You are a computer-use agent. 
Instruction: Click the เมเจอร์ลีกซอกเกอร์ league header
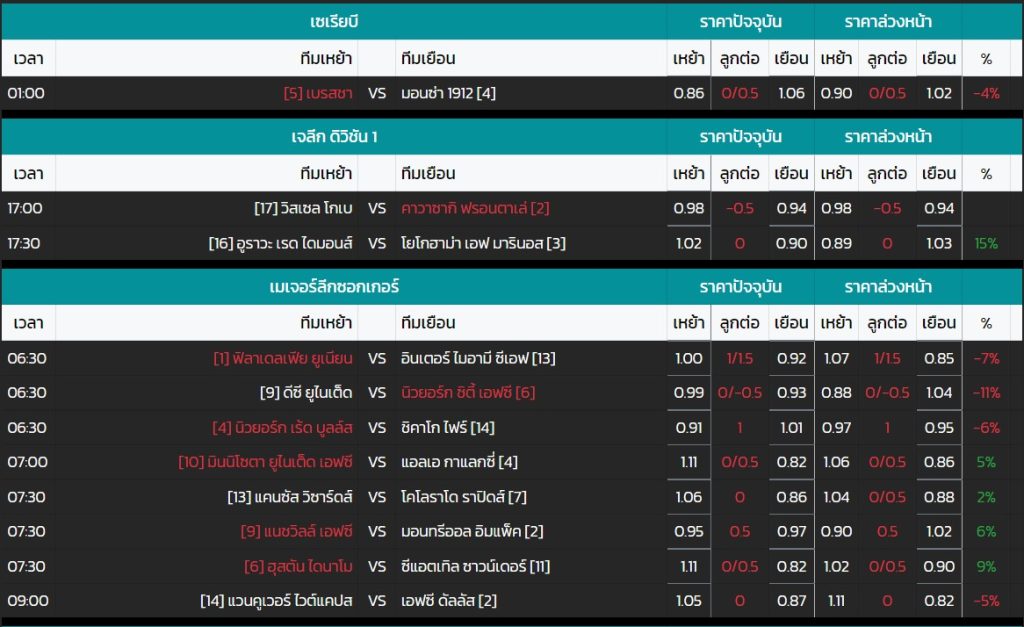coord(334,286)
